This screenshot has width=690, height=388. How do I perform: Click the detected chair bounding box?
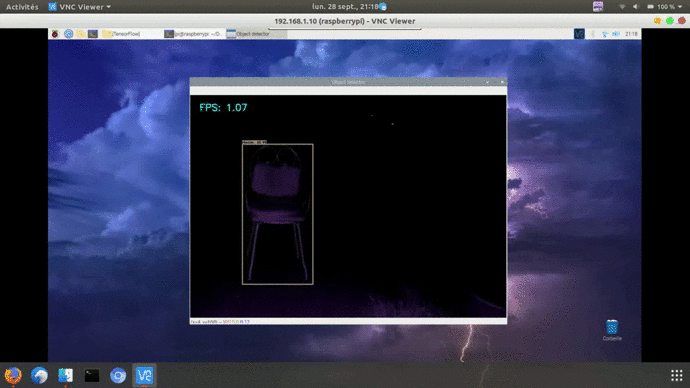coord(278,214)
